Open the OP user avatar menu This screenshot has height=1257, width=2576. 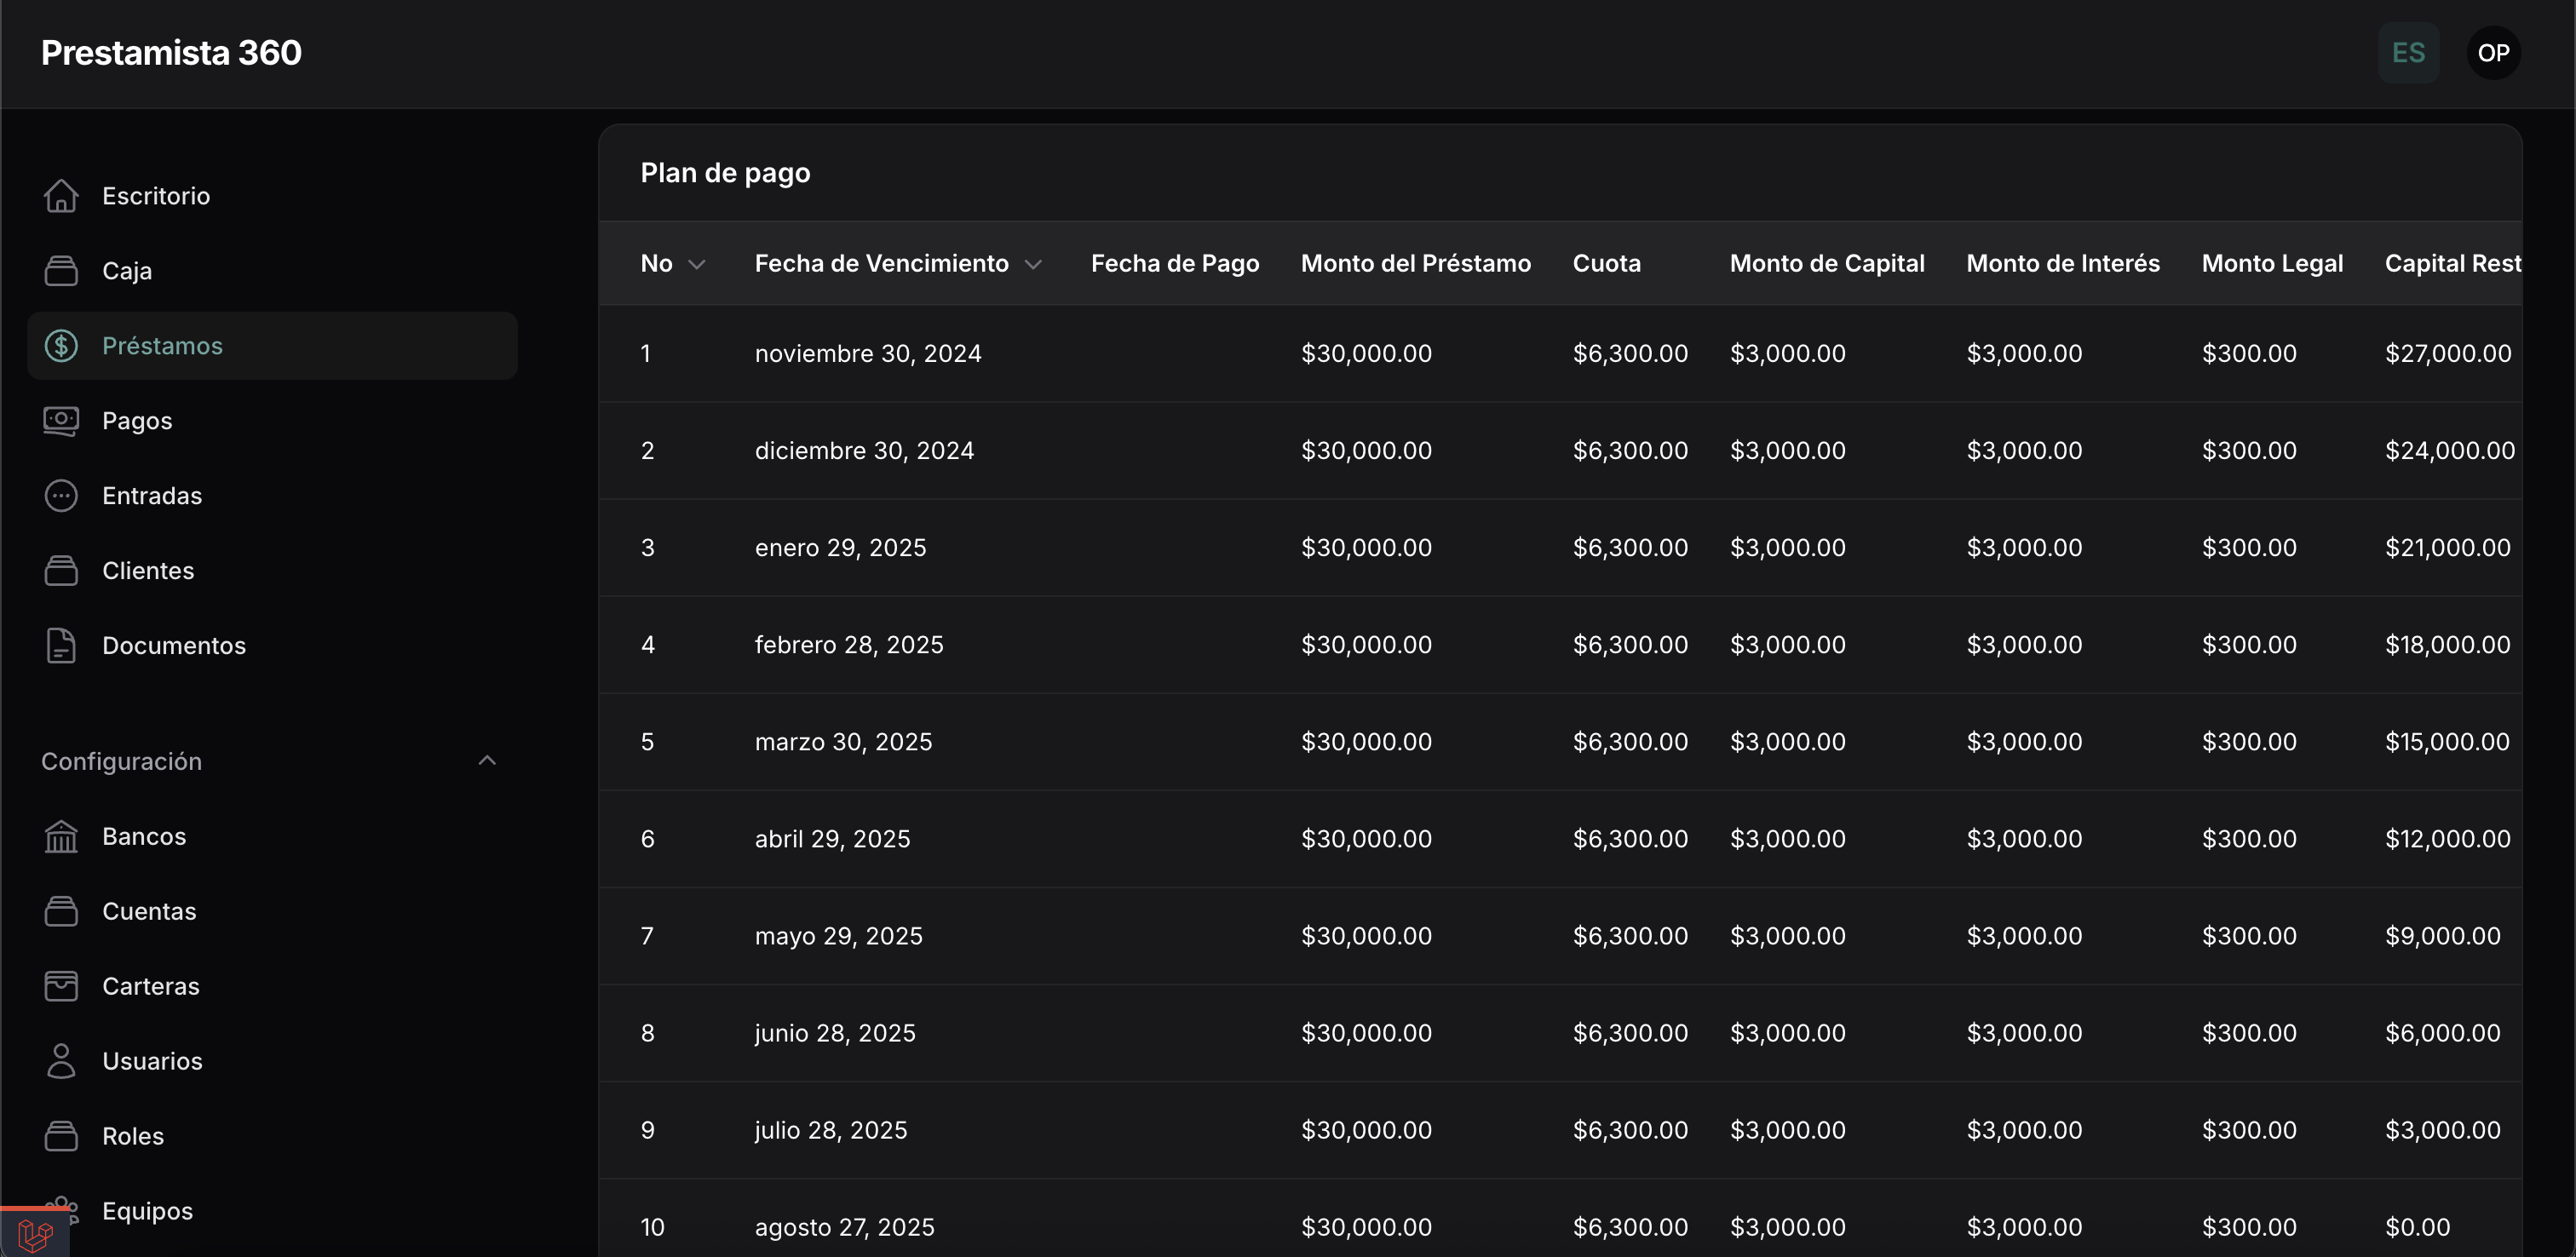(x=2493, y=53)
